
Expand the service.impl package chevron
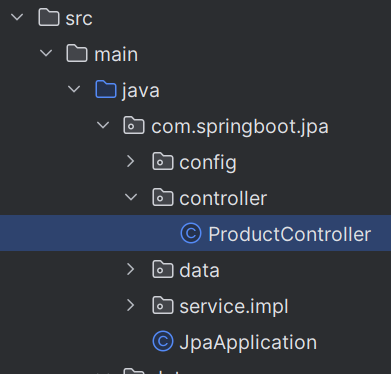(131, 305)
